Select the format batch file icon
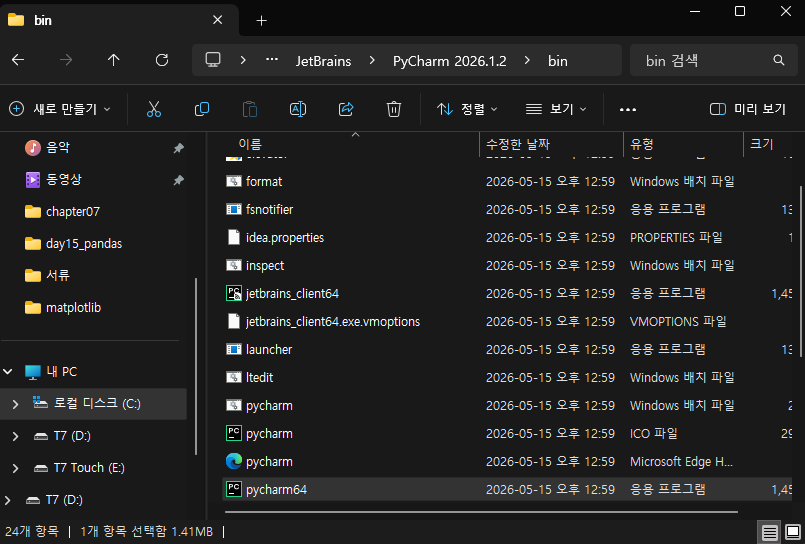 pos(234,181)
